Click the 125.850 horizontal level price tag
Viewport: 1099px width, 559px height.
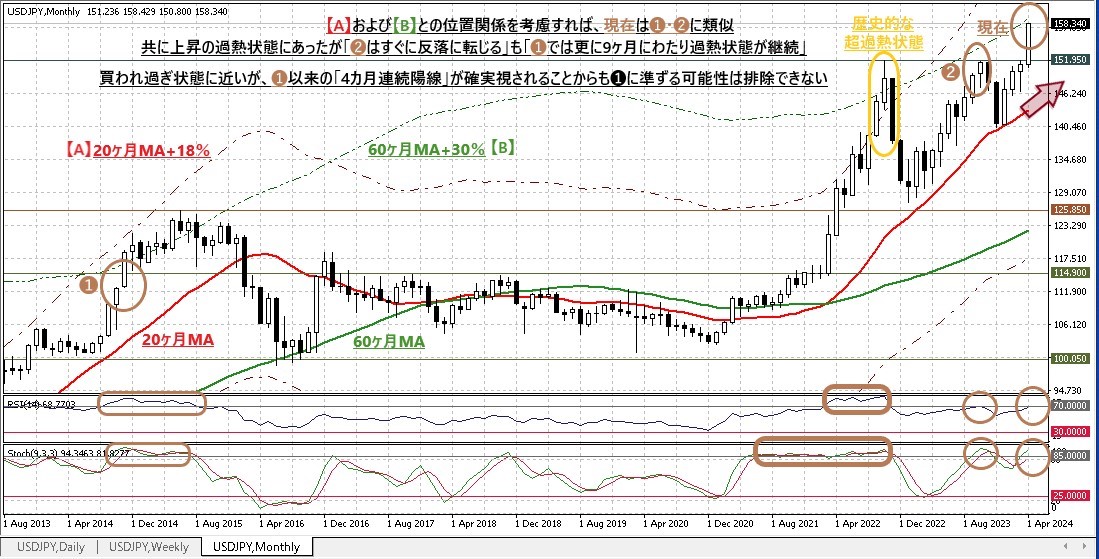tap(1070, 209)
